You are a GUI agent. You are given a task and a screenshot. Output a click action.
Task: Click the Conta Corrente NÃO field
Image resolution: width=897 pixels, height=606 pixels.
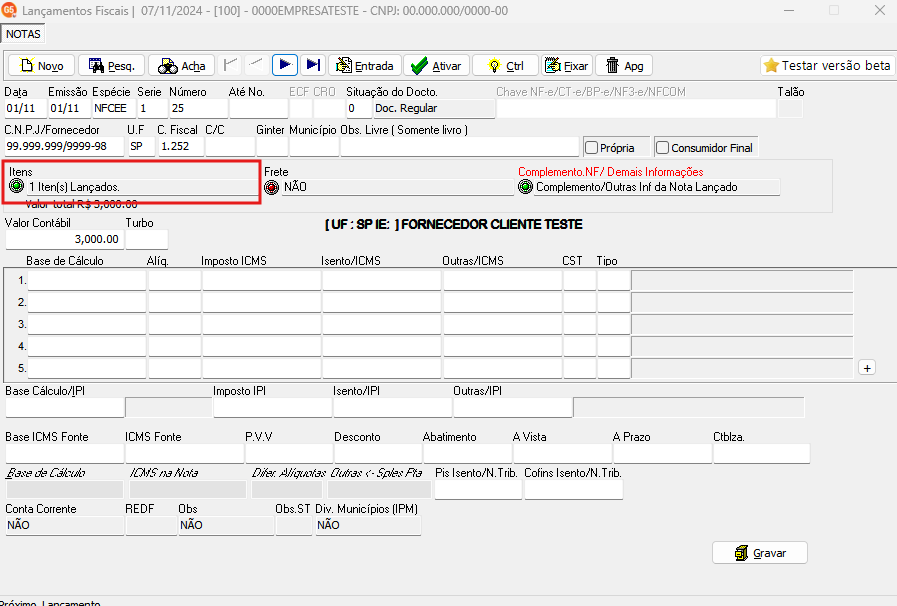tap(65, 525)
